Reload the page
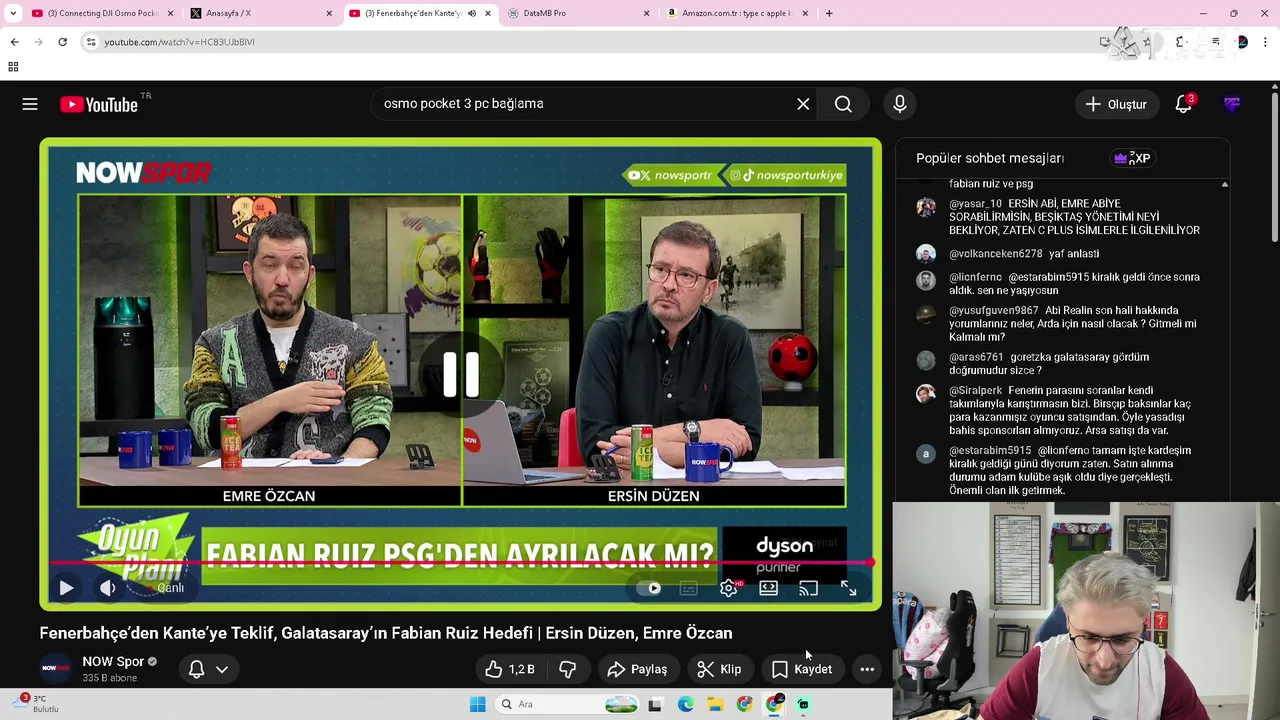The image size is (1280, 720). (62, 42)
